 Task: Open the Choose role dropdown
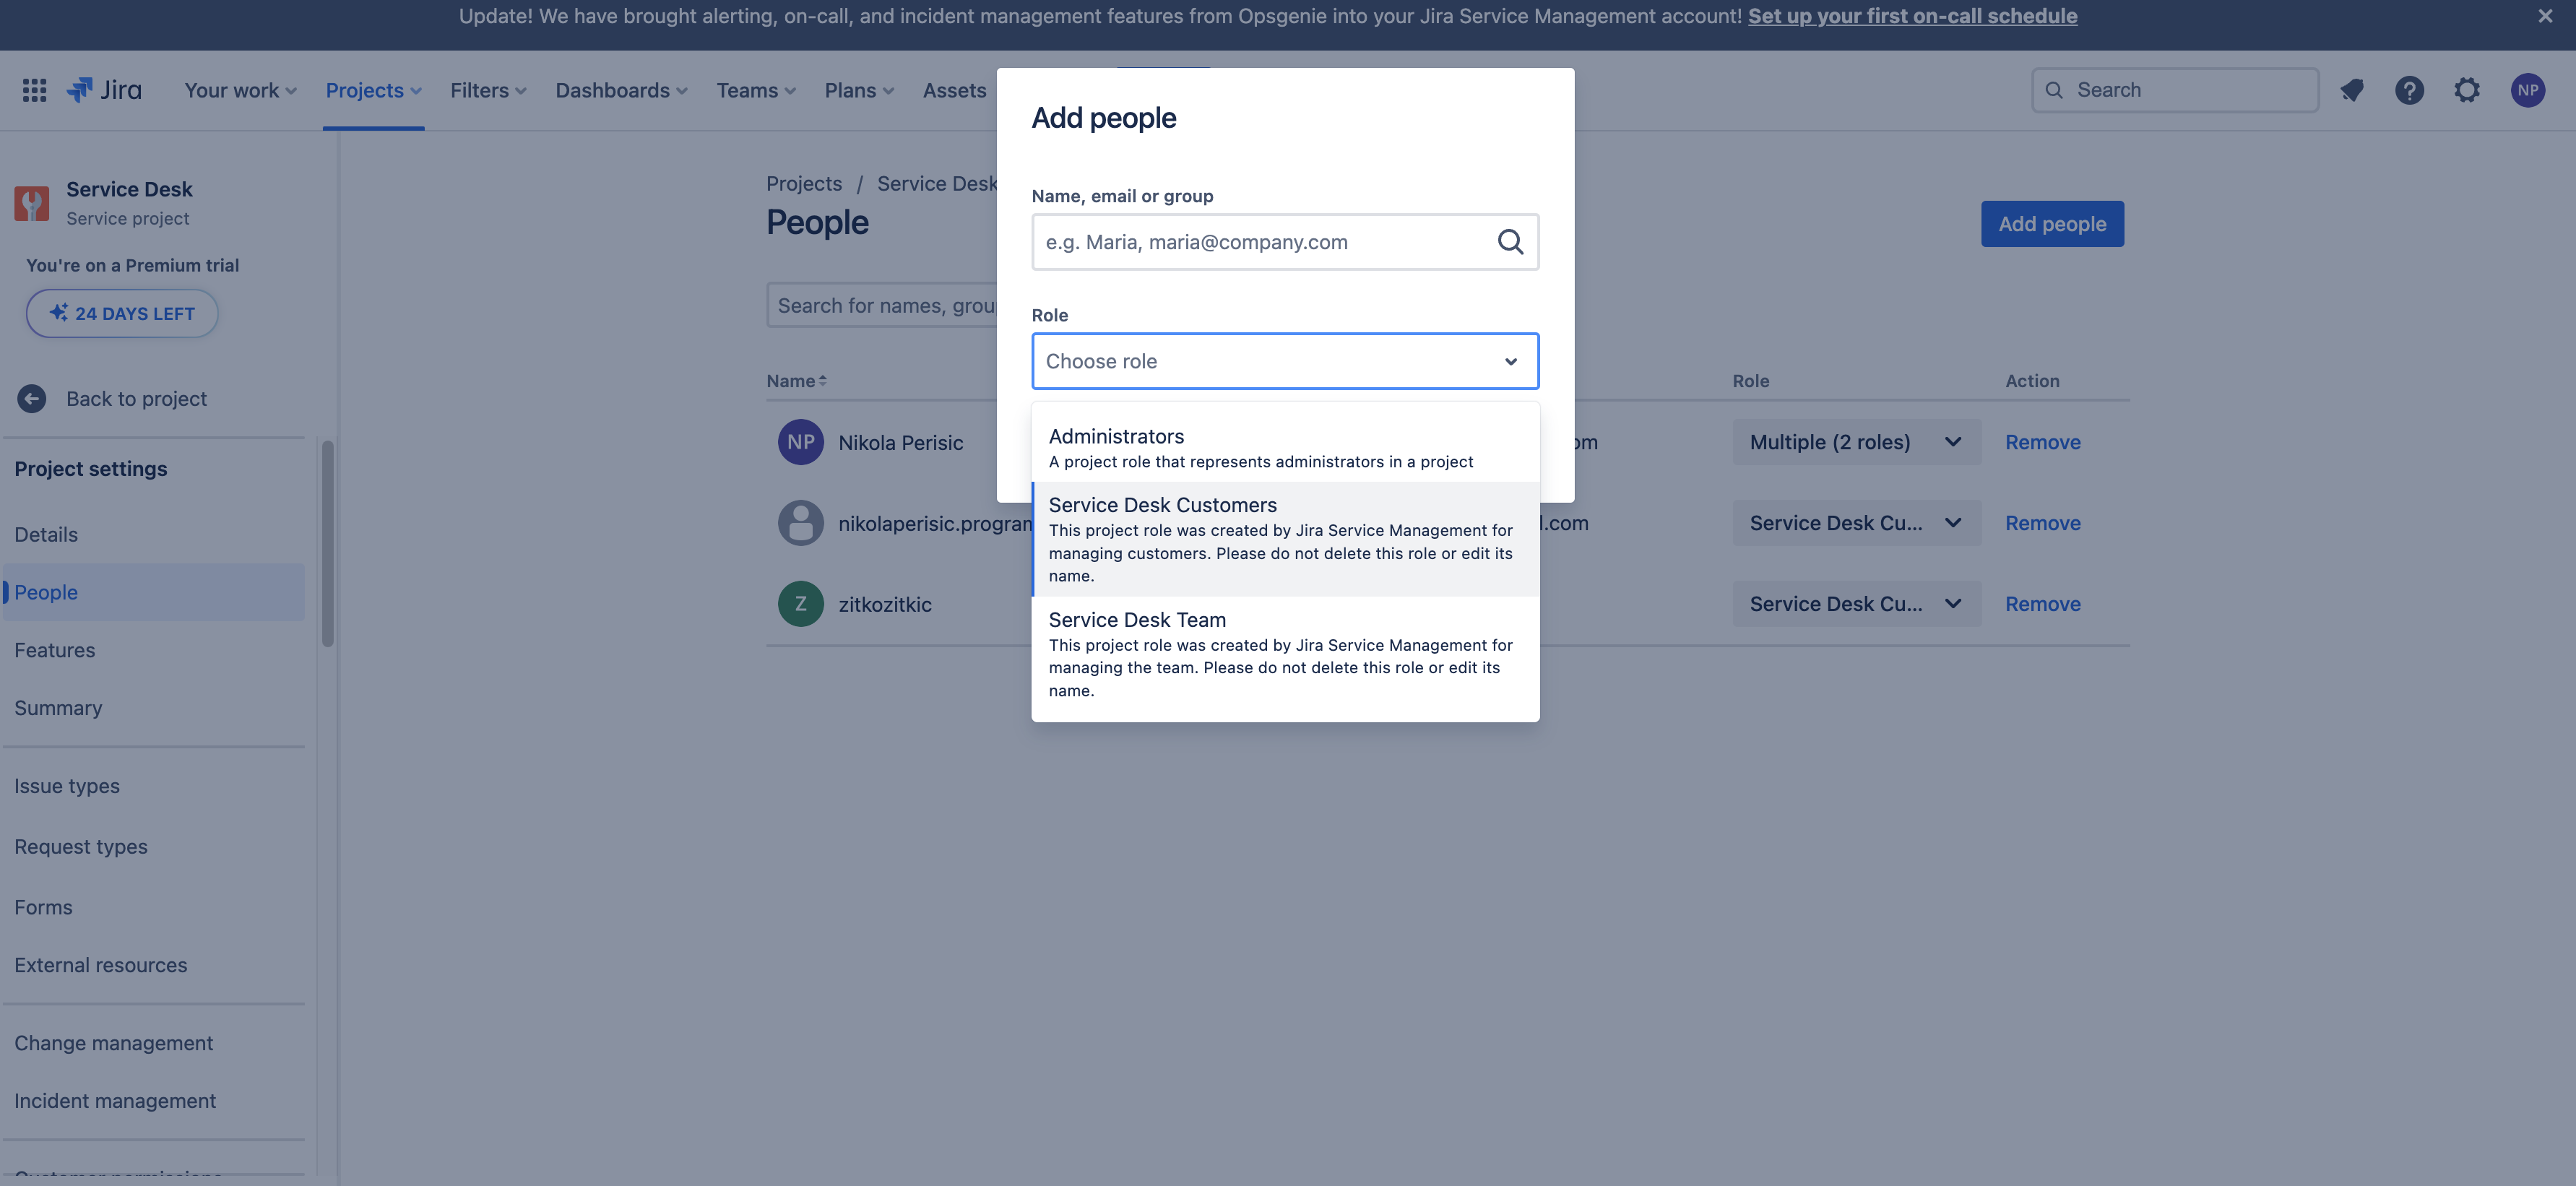pos(1284,361)
